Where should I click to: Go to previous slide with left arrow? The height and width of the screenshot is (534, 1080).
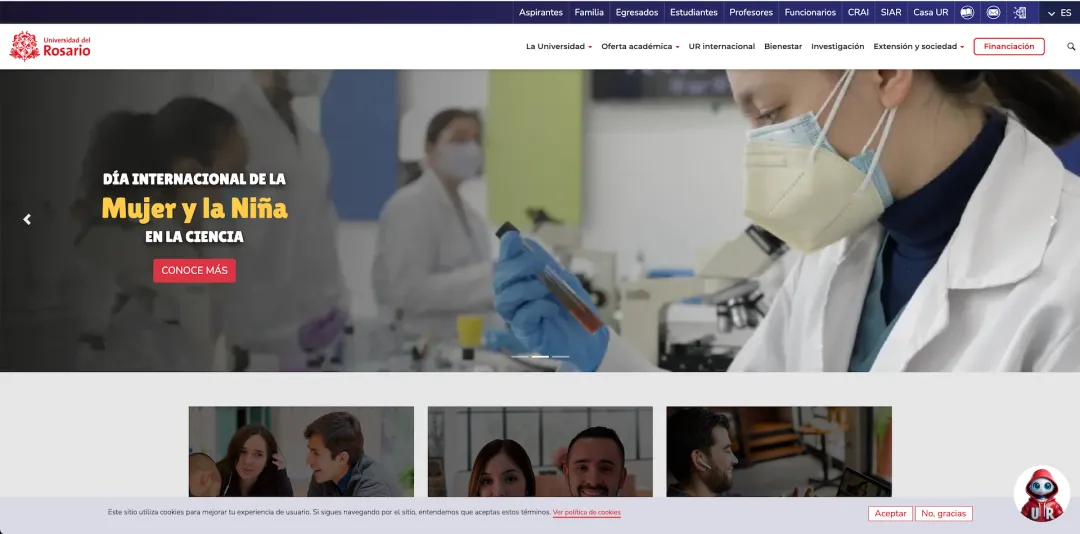pyautogui.click(x=27, y=219)
